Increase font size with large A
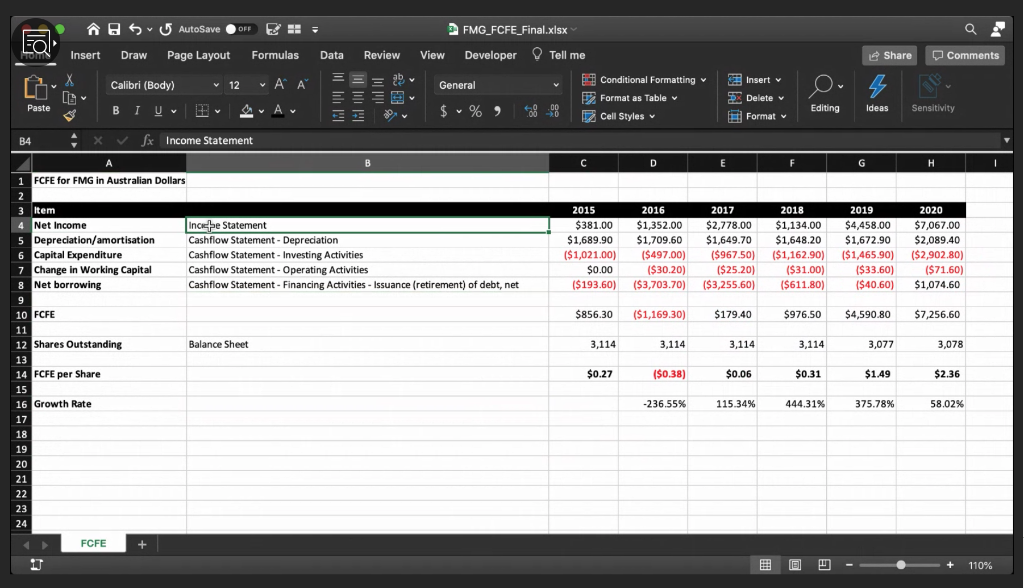Screen dimensions: 1024x588 click(280, 84)
